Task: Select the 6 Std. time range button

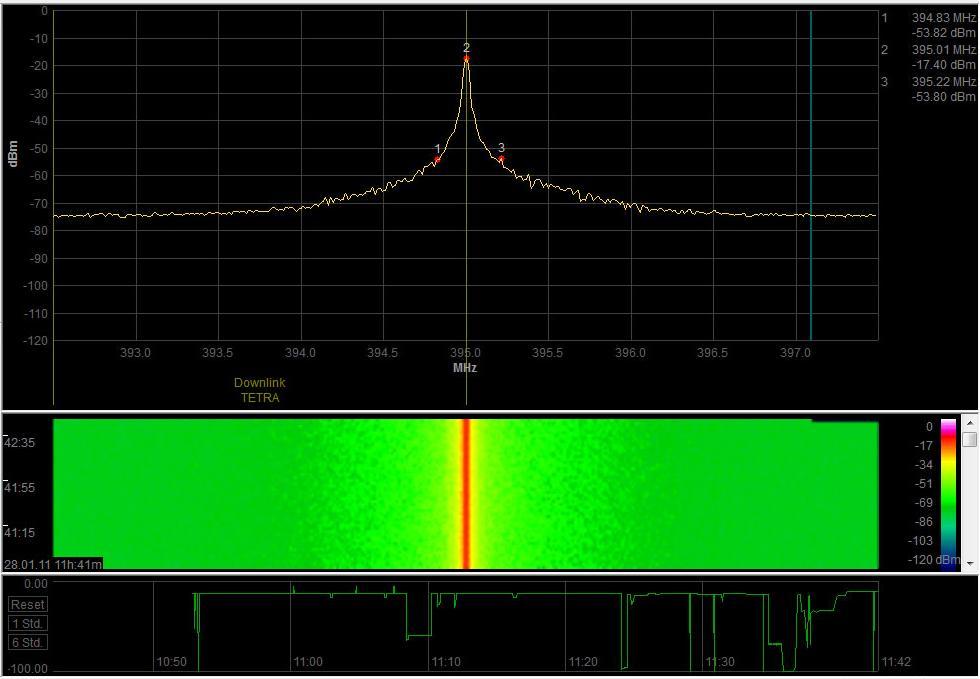Action: coord(28,643)
